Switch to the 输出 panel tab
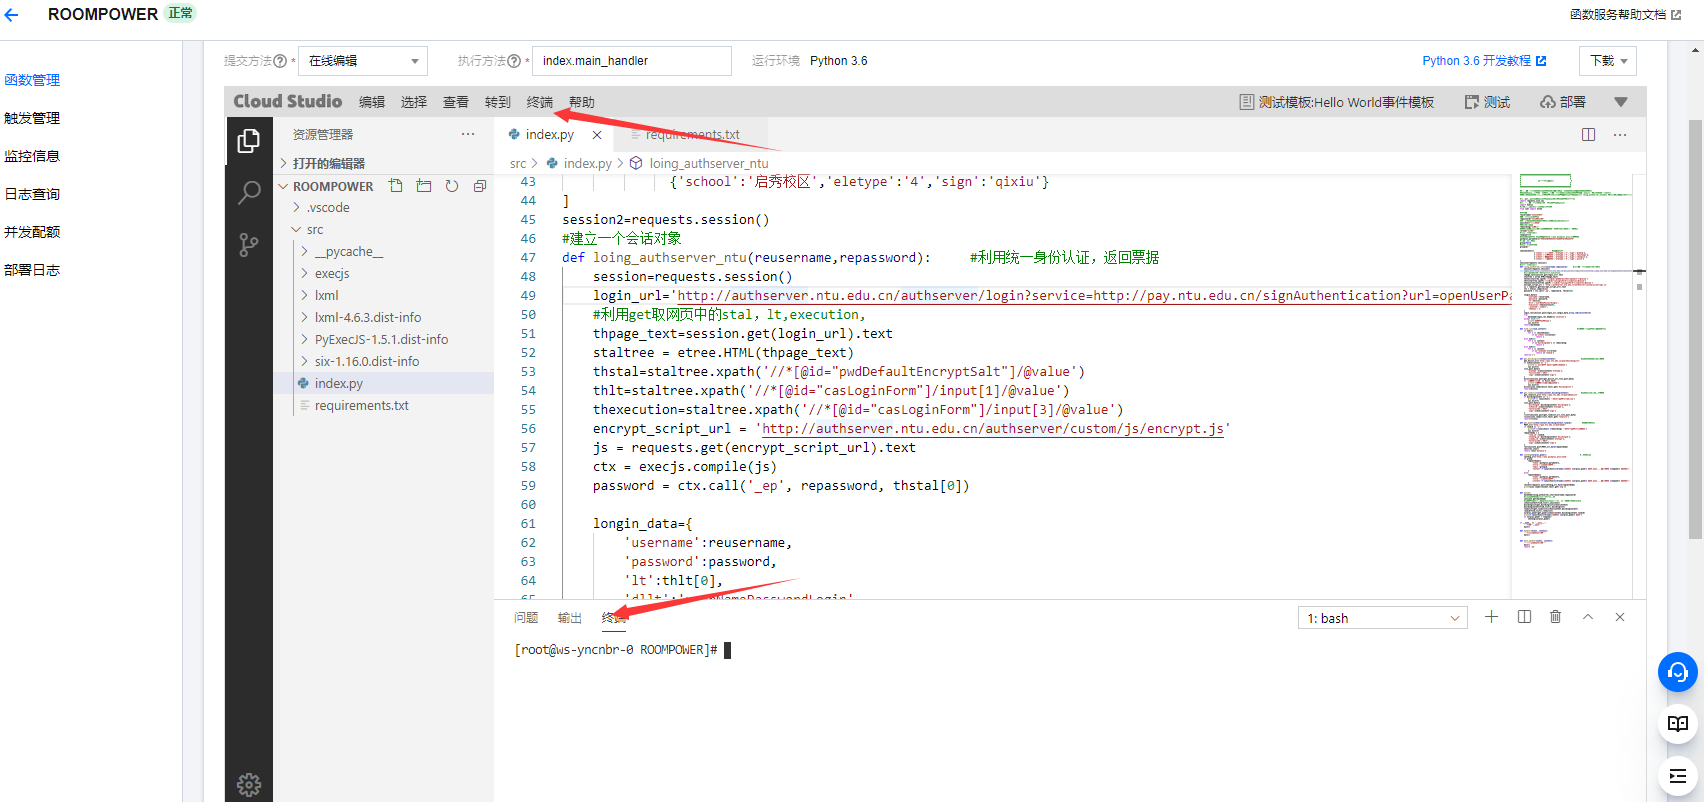The image size is (1704, 802). click(x=570, y=618)
